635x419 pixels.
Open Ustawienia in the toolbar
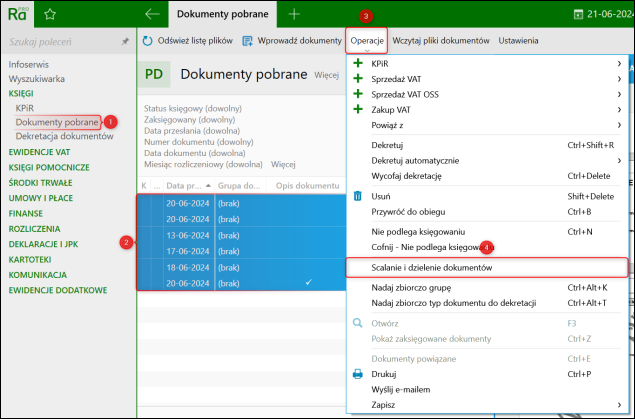[518, 40]
